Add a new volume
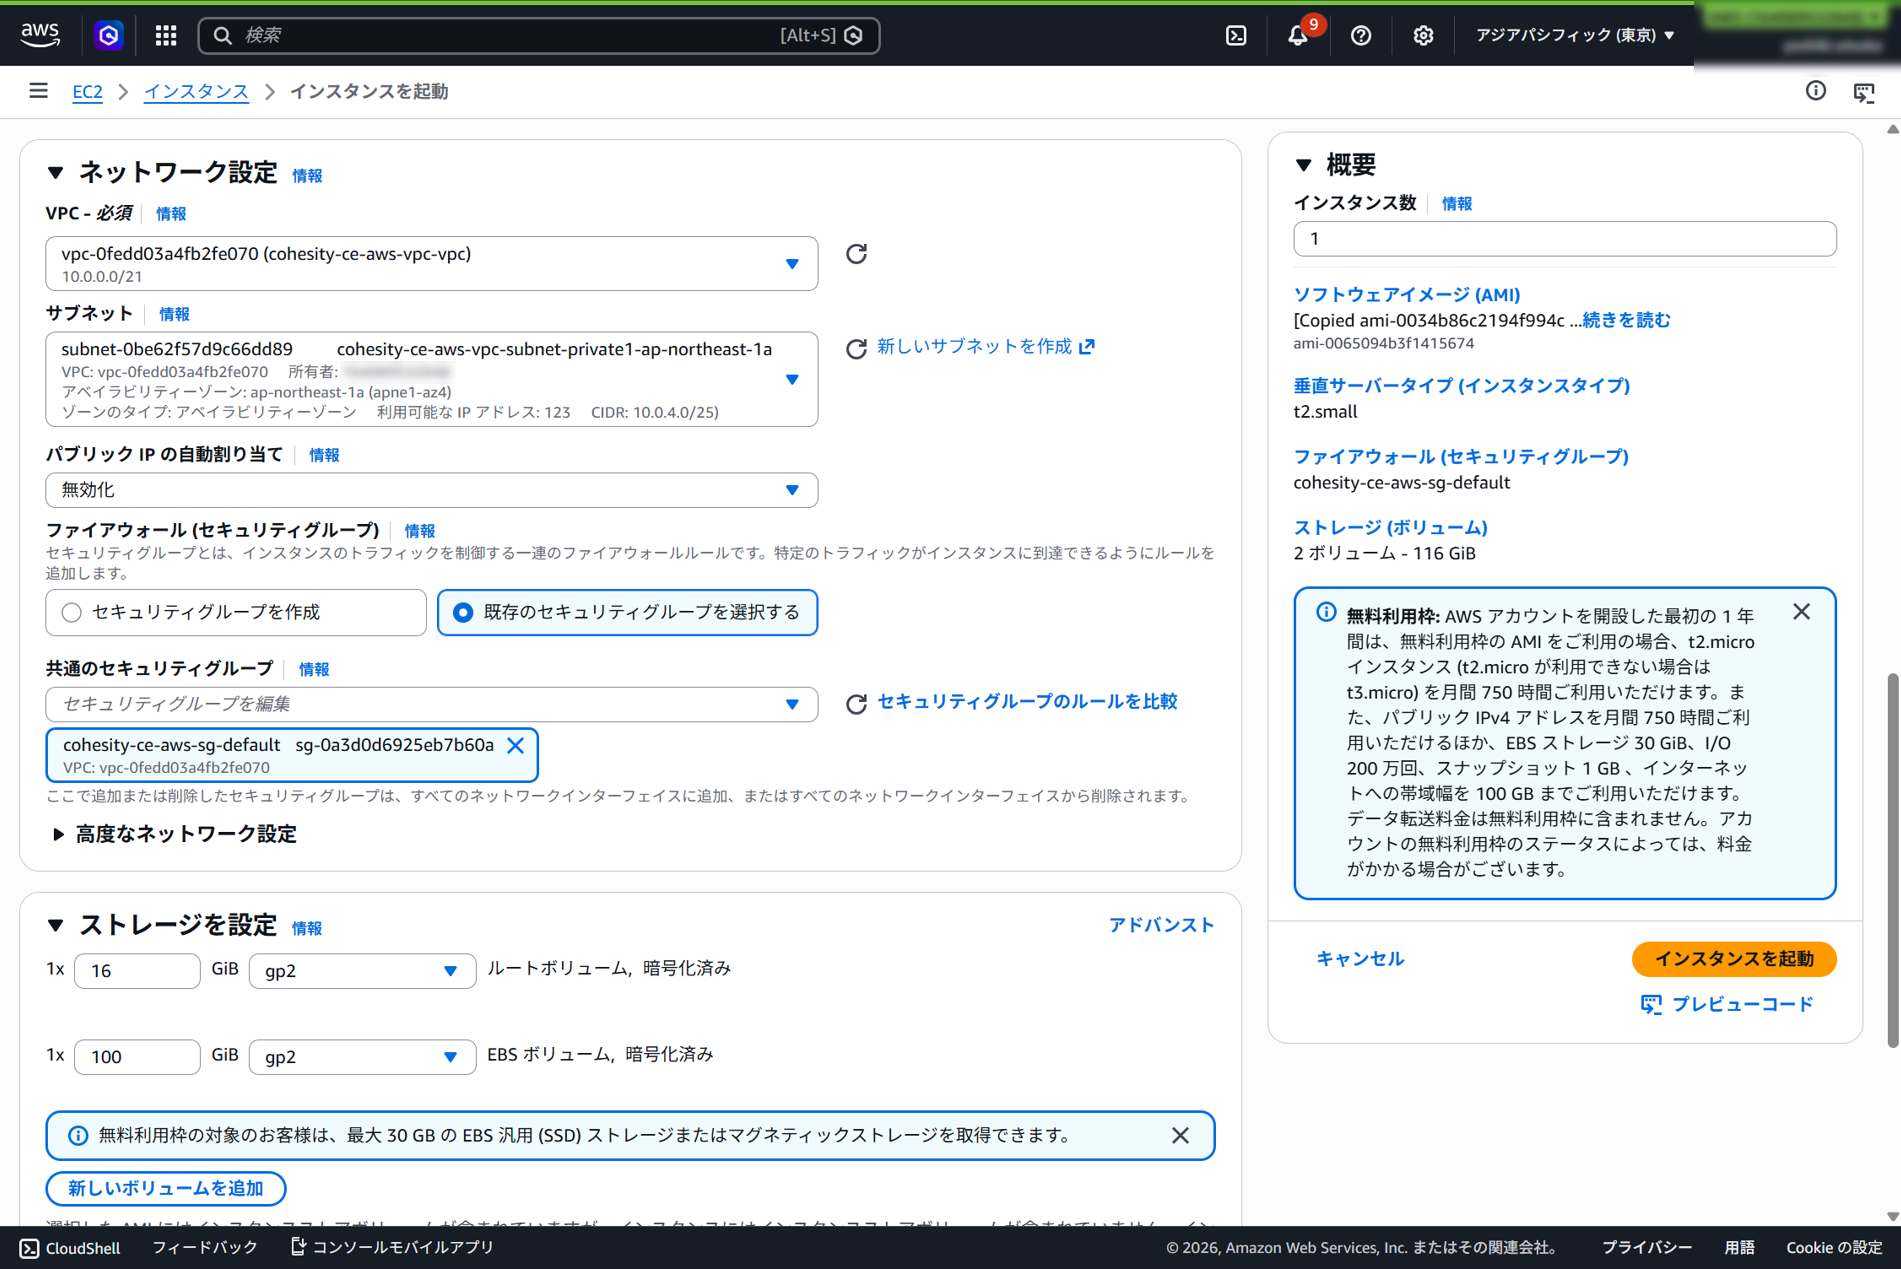Image resolution: width=1901 pixels, height=1269 pixels. coord(166,1188)
